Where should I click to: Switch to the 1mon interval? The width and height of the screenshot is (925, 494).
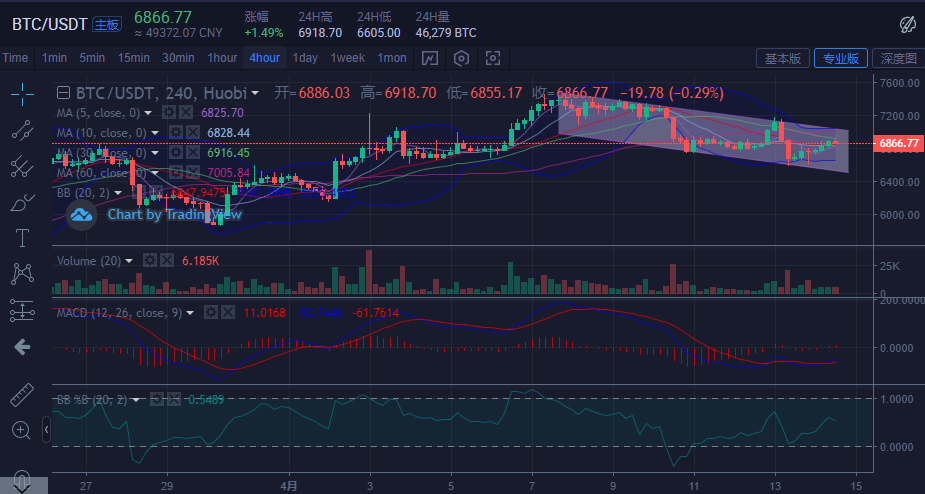pos(392,58)
